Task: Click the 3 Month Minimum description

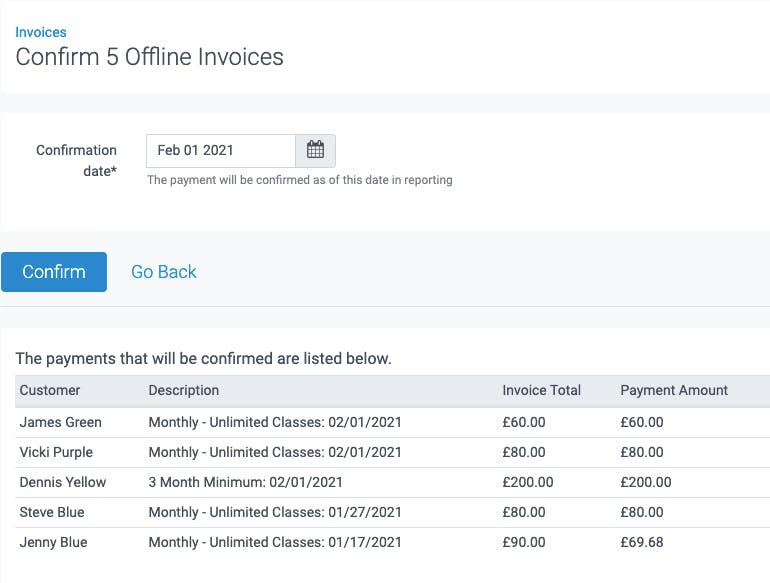Action: pyautogui.click(x=245, y=482)
